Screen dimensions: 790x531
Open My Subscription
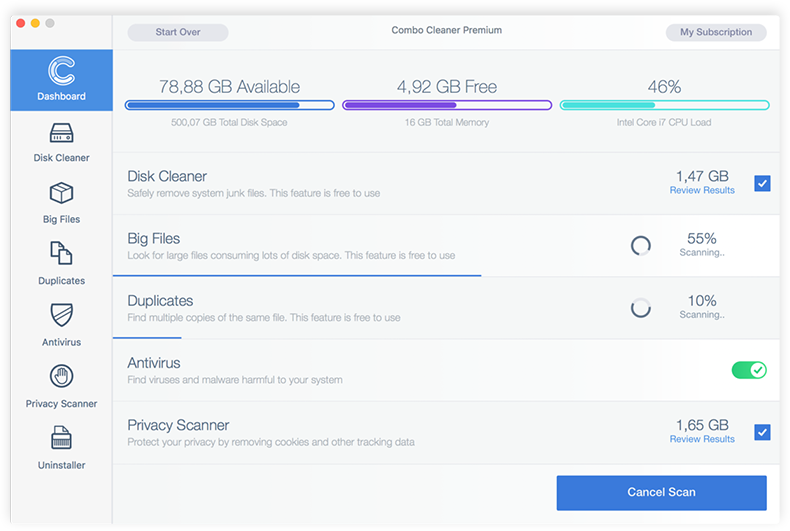pos(716,32)
